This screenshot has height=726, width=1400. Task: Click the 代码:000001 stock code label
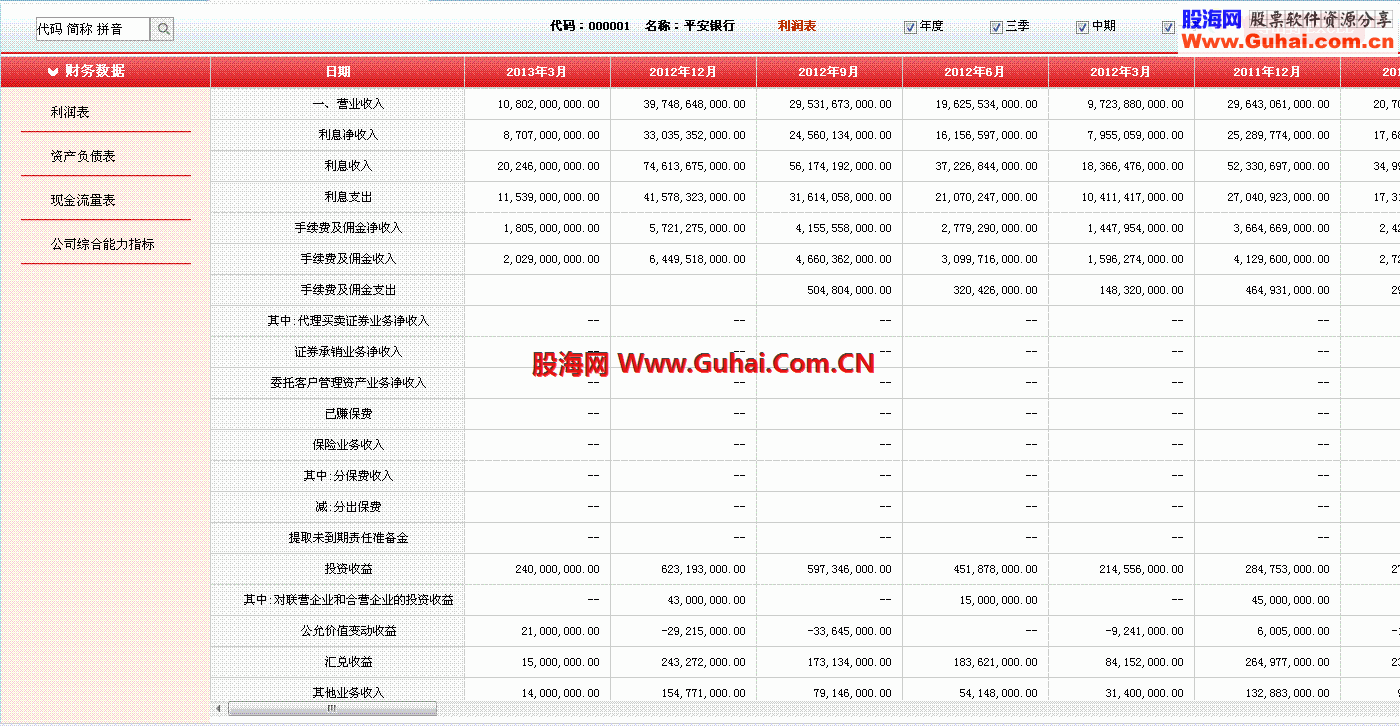pyautogui.click(x=590, y=26)
